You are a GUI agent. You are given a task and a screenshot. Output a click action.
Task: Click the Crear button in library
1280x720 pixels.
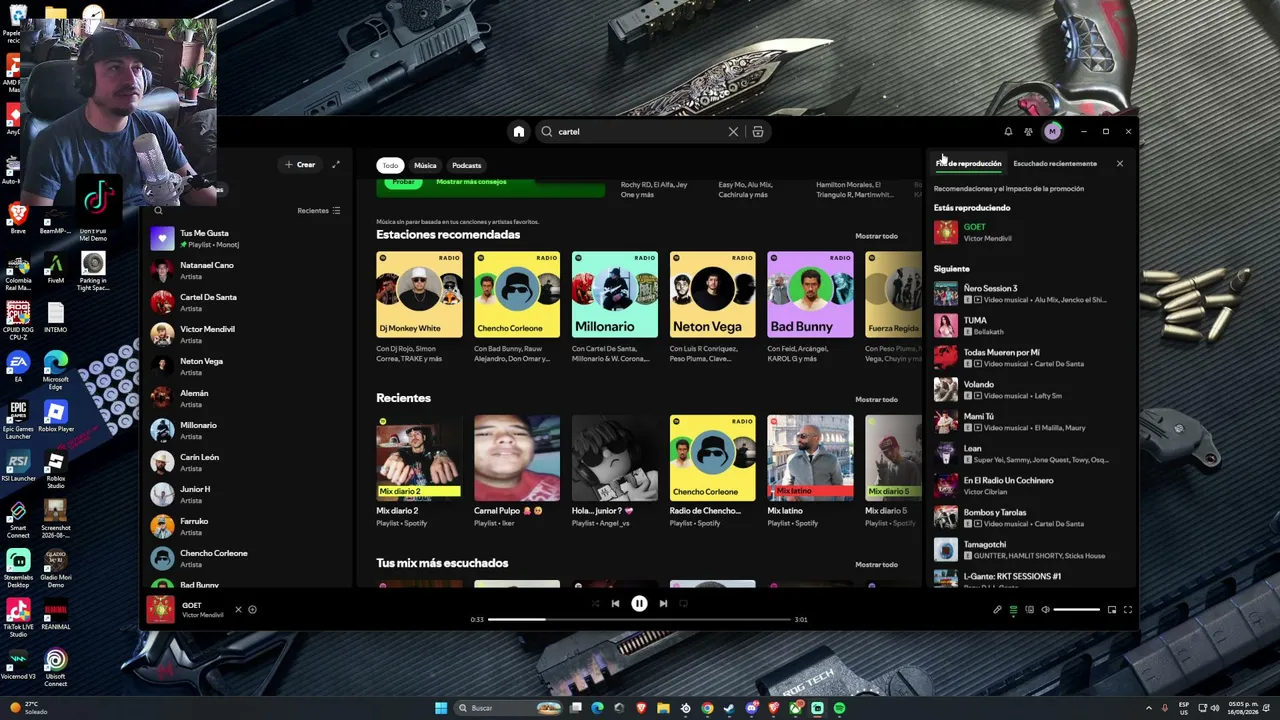(x=300, y=165)
